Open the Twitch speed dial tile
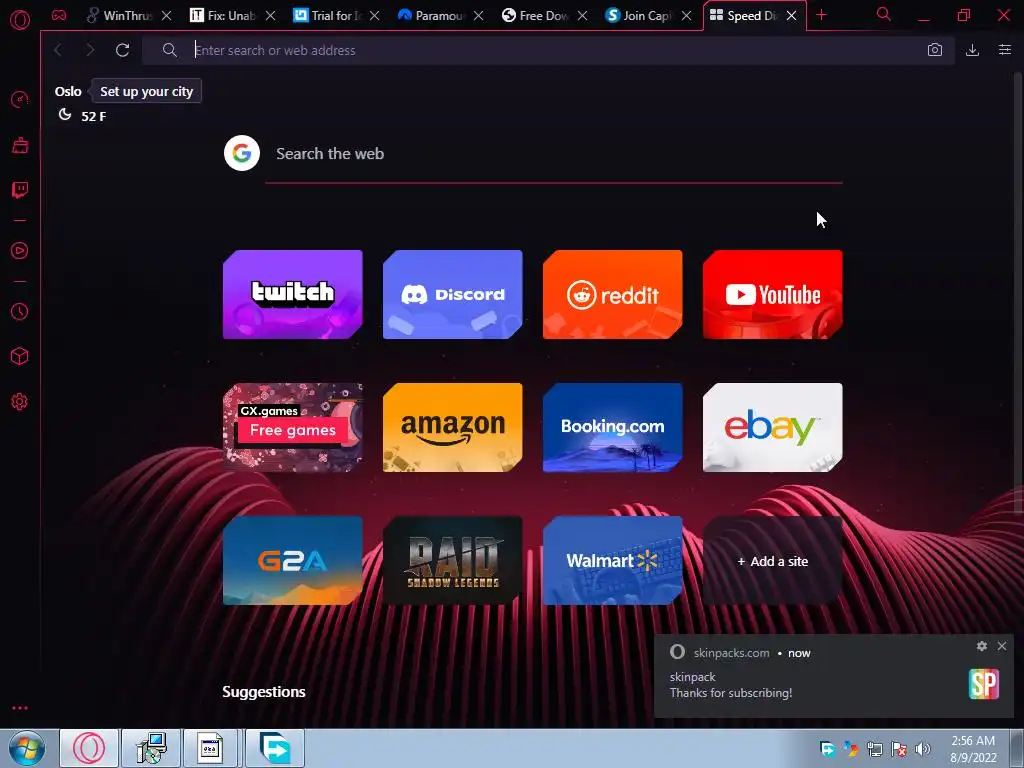1024x768 pixels. point(293,295)
